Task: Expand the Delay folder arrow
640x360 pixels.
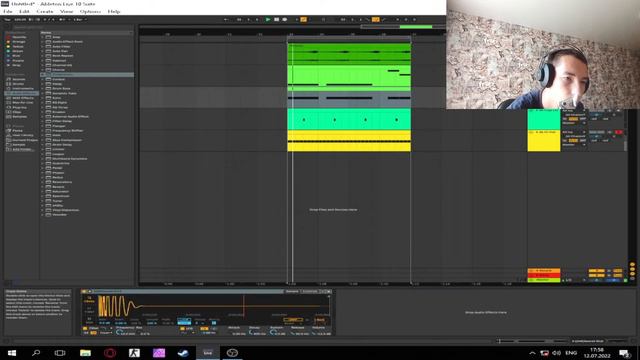Action: coord(42,84)
